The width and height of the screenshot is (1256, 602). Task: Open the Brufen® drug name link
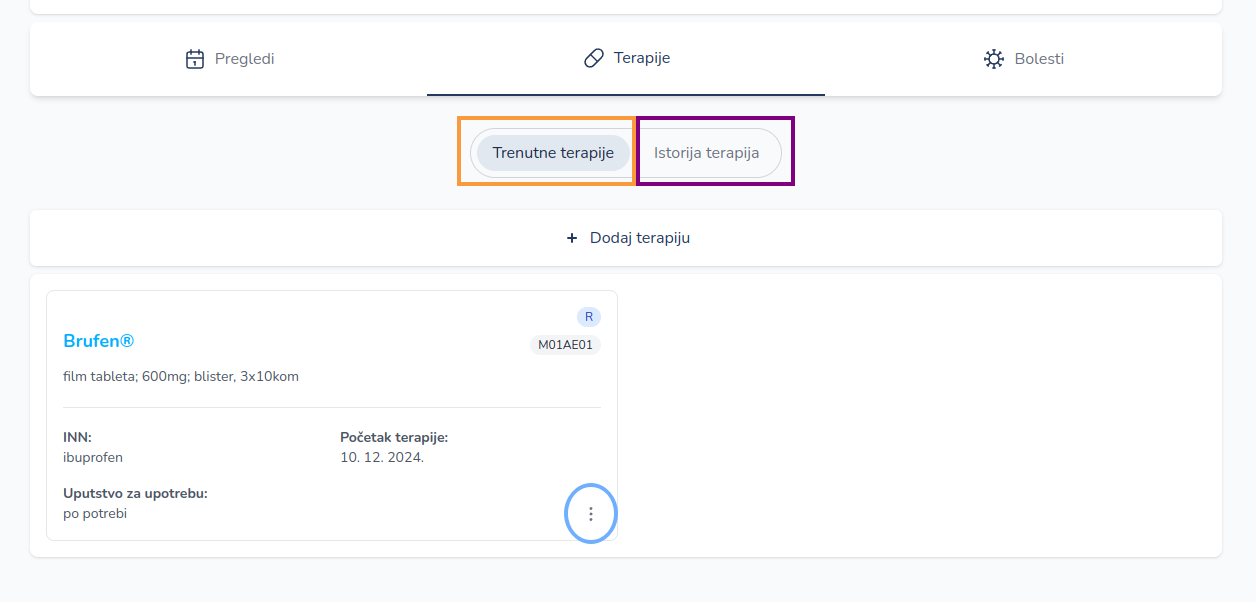point(98,341)
